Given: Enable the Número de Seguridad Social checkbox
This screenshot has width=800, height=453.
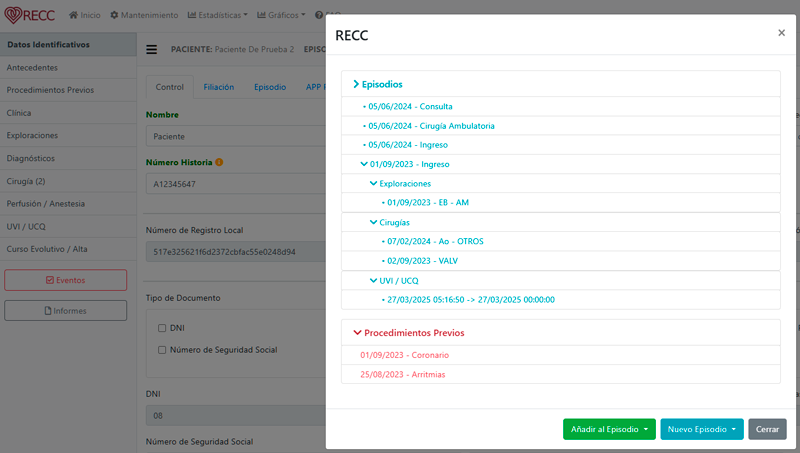Looking at the screenshot, I should coord(163,350).
